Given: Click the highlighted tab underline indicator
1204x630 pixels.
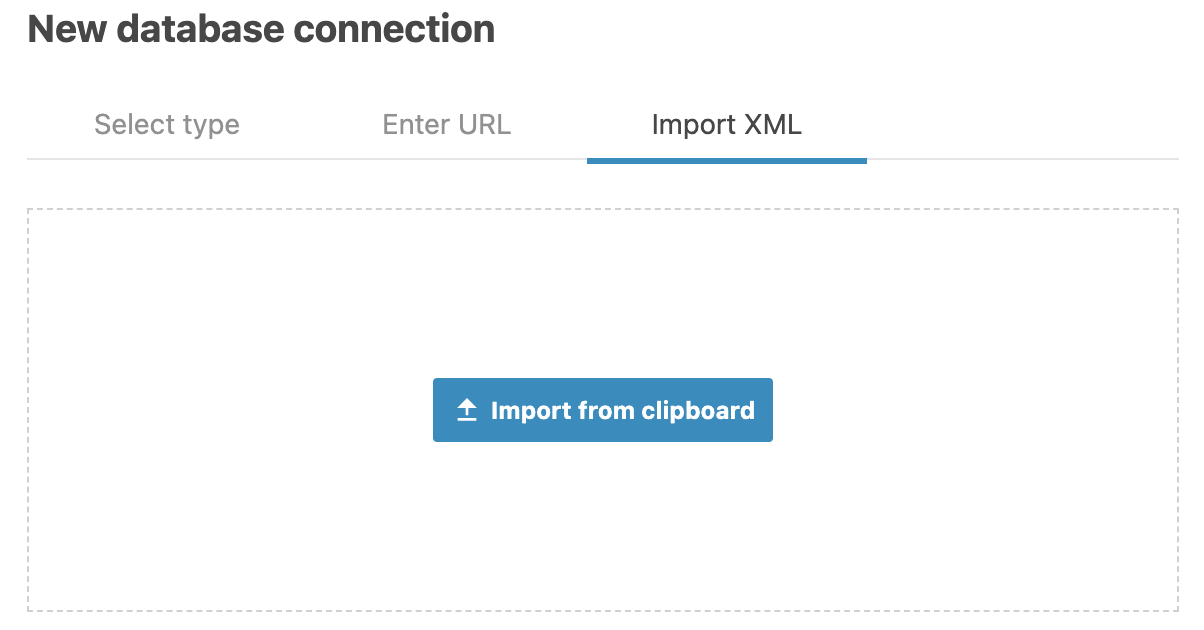Looking at the screenshot, I should pyautogui.click(x=727, y=158).
